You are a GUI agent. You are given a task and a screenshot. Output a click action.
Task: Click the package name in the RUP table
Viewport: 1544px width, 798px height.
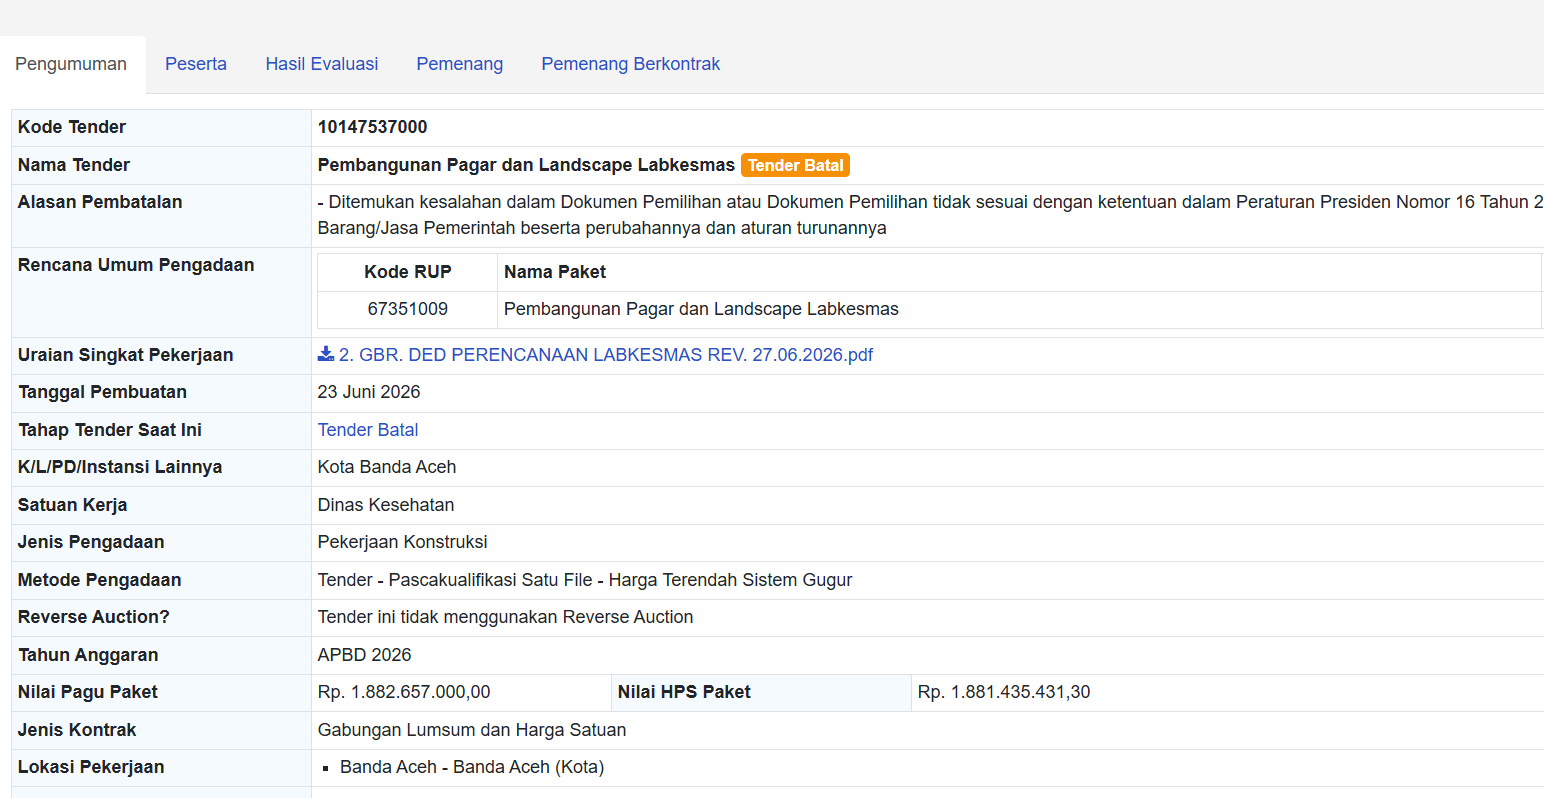click(701, 309)
